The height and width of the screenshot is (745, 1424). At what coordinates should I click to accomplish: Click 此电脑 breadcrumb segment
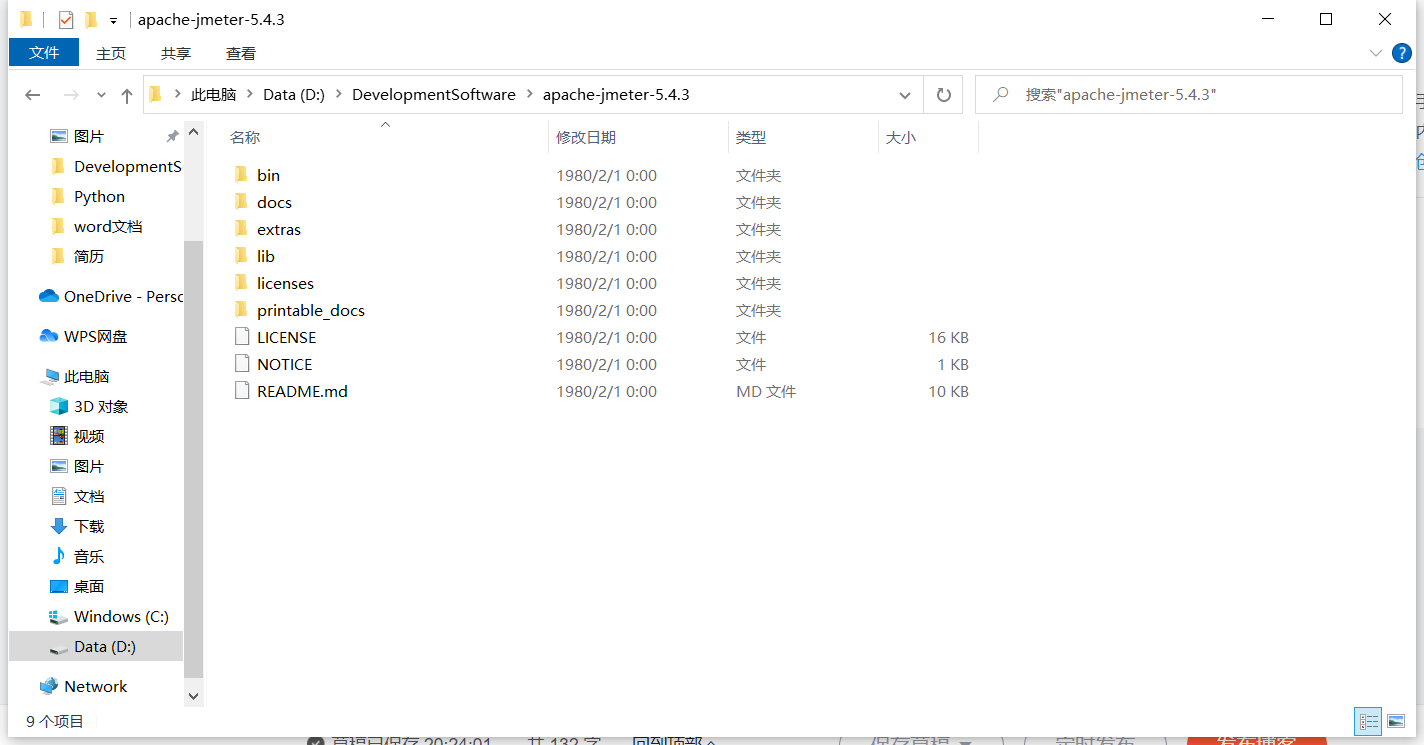coord(214,95)
